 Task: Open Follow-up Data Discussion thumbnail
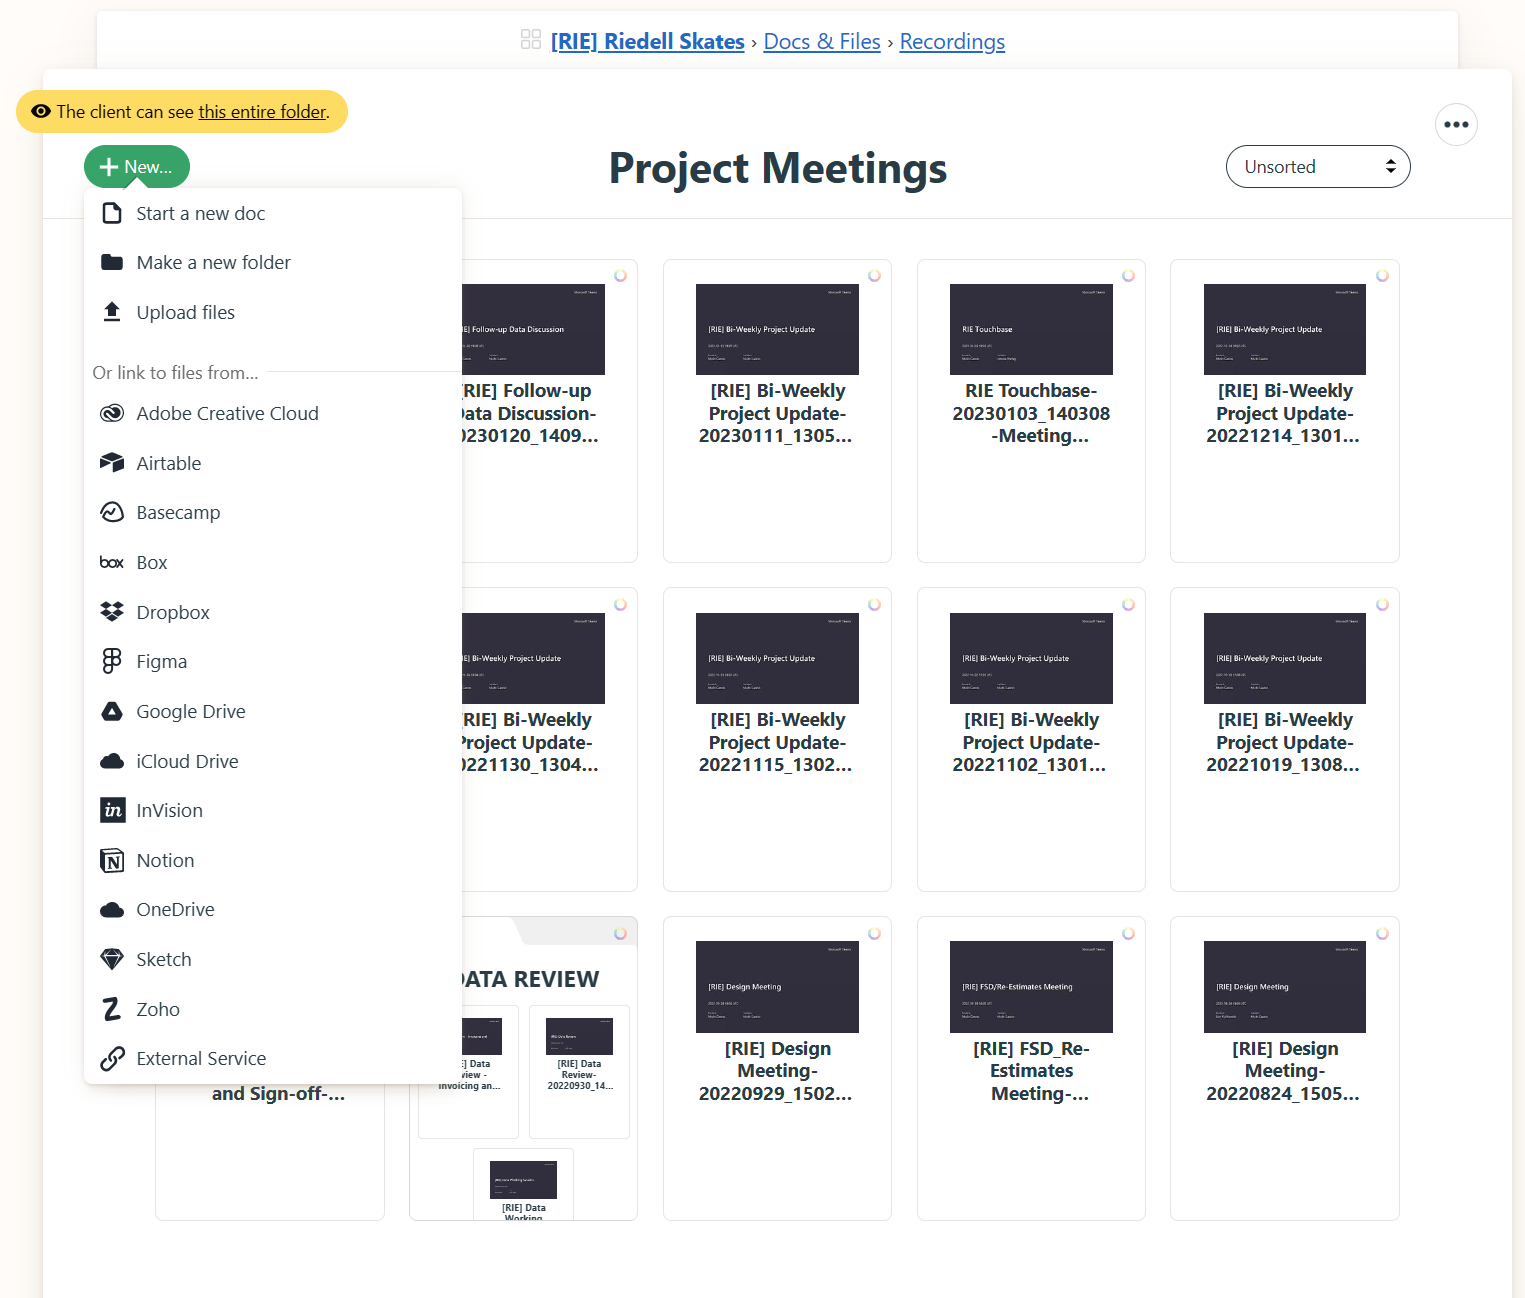point(533,329)
